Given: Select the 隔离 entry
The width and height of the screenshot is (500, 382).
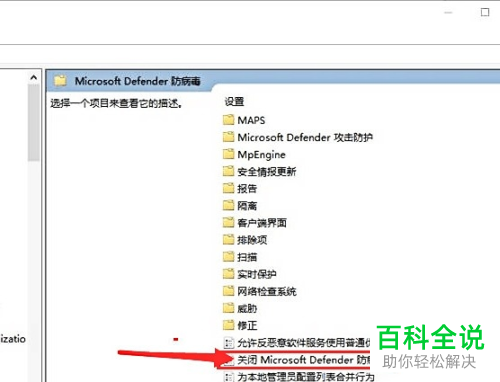Looking at the screenshot, I should click(247, 206).
